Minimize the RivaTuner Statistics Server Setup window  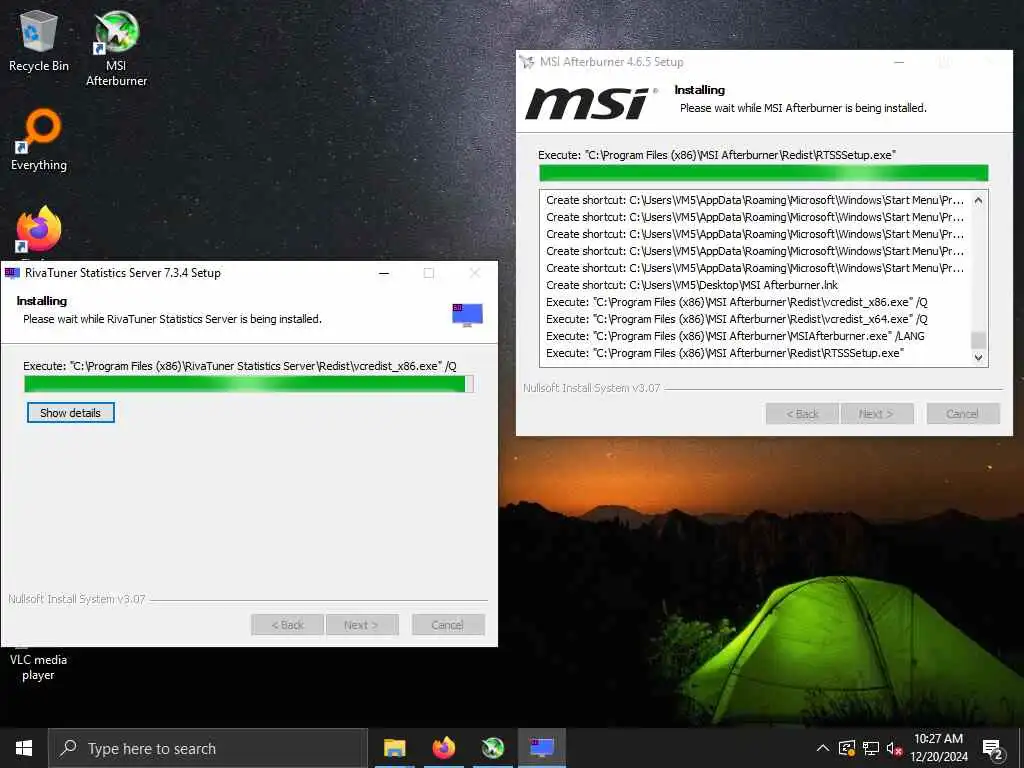pos(384,273)
